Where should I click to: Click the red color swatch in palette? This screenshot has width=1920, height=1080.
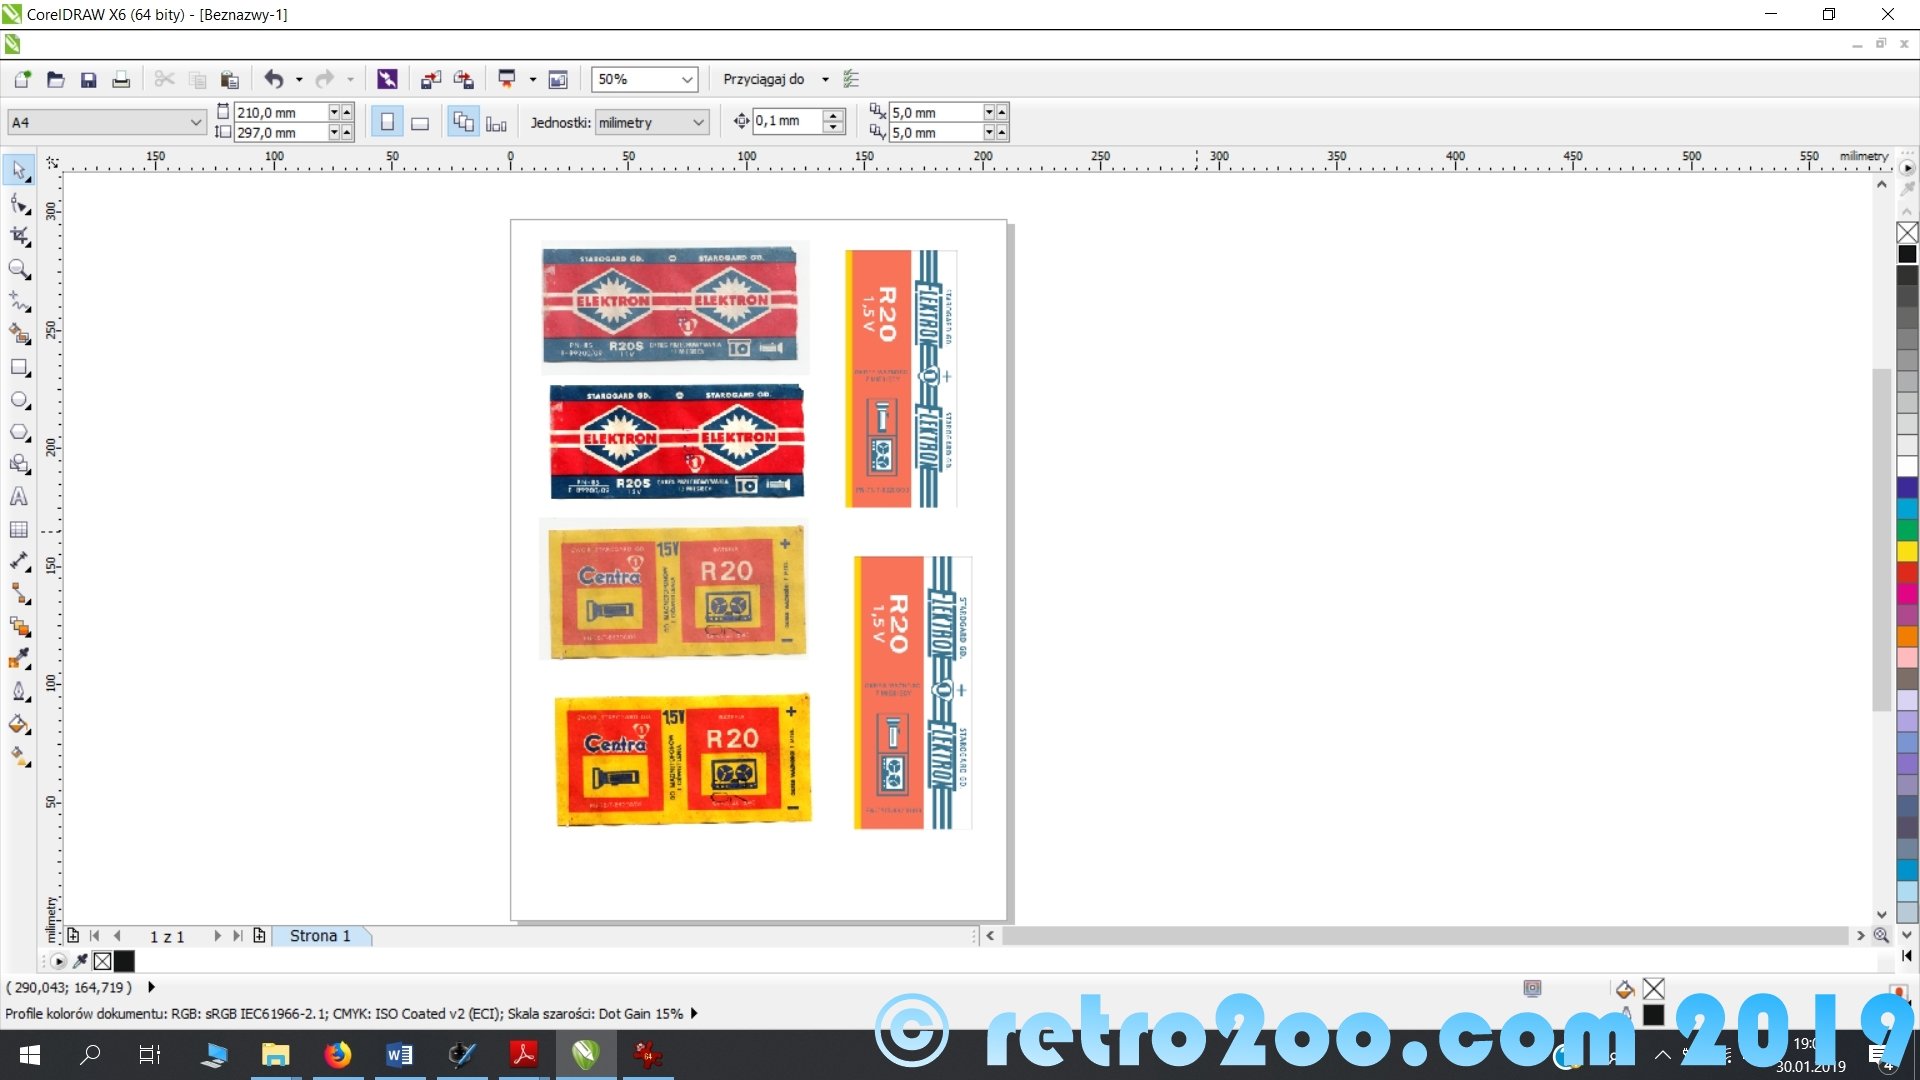pos(1907,572)
